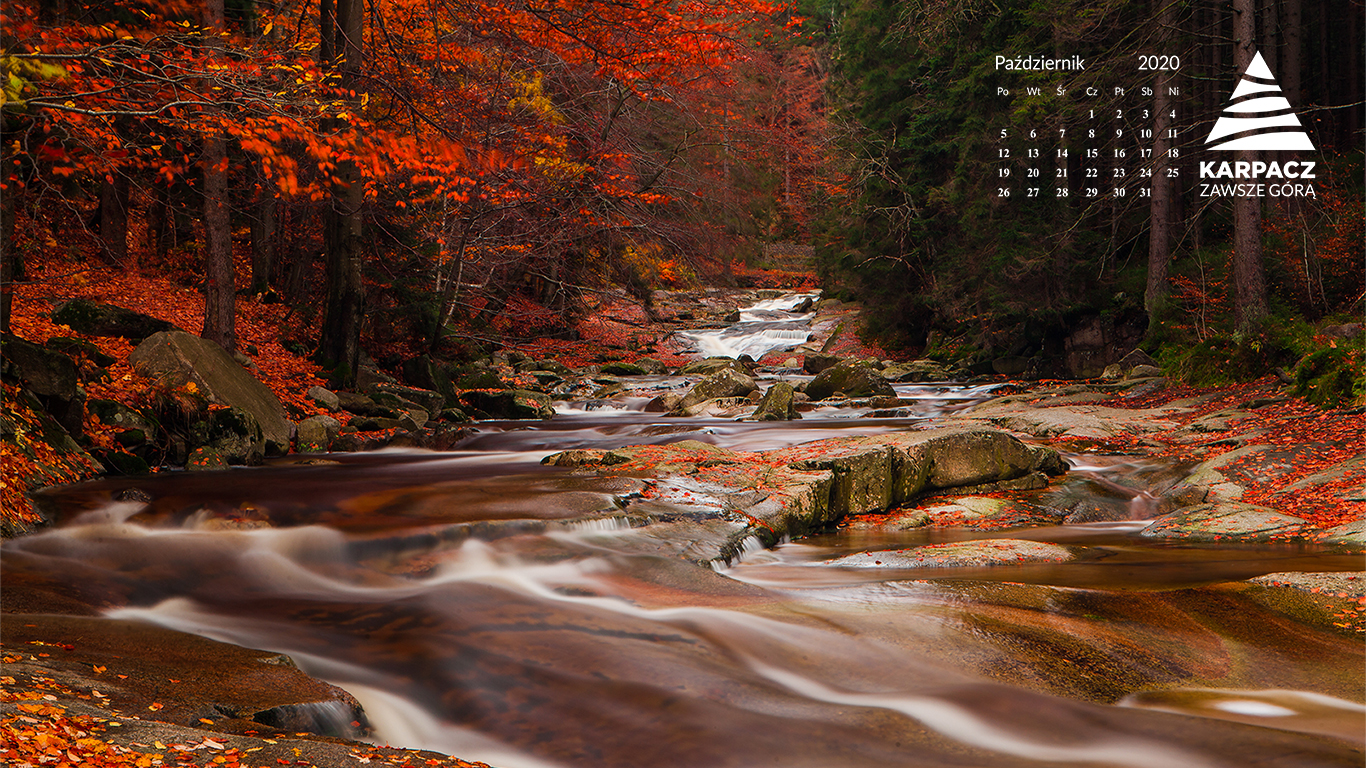
Task: Click the "Śr" weekday header
Action: click(x=1061, y=91)
